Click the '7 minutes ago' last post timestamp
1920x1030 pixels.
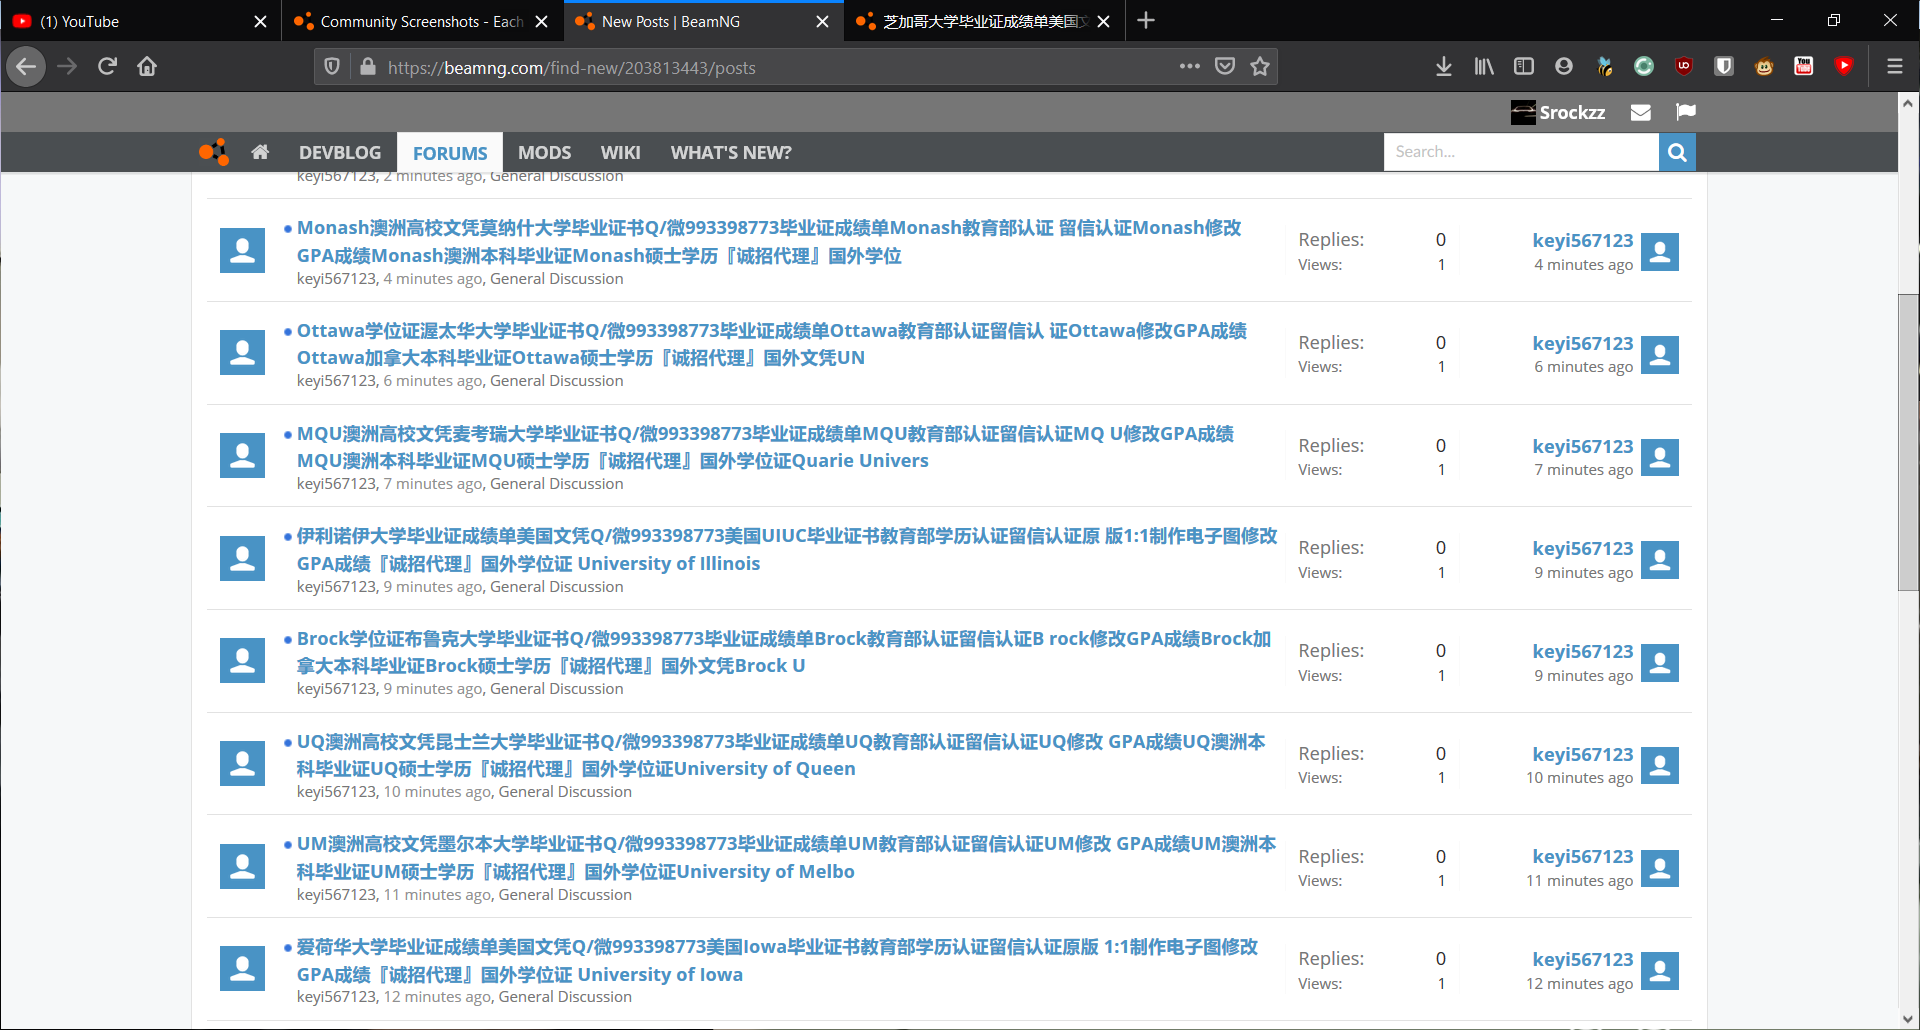click(1584, 470)
